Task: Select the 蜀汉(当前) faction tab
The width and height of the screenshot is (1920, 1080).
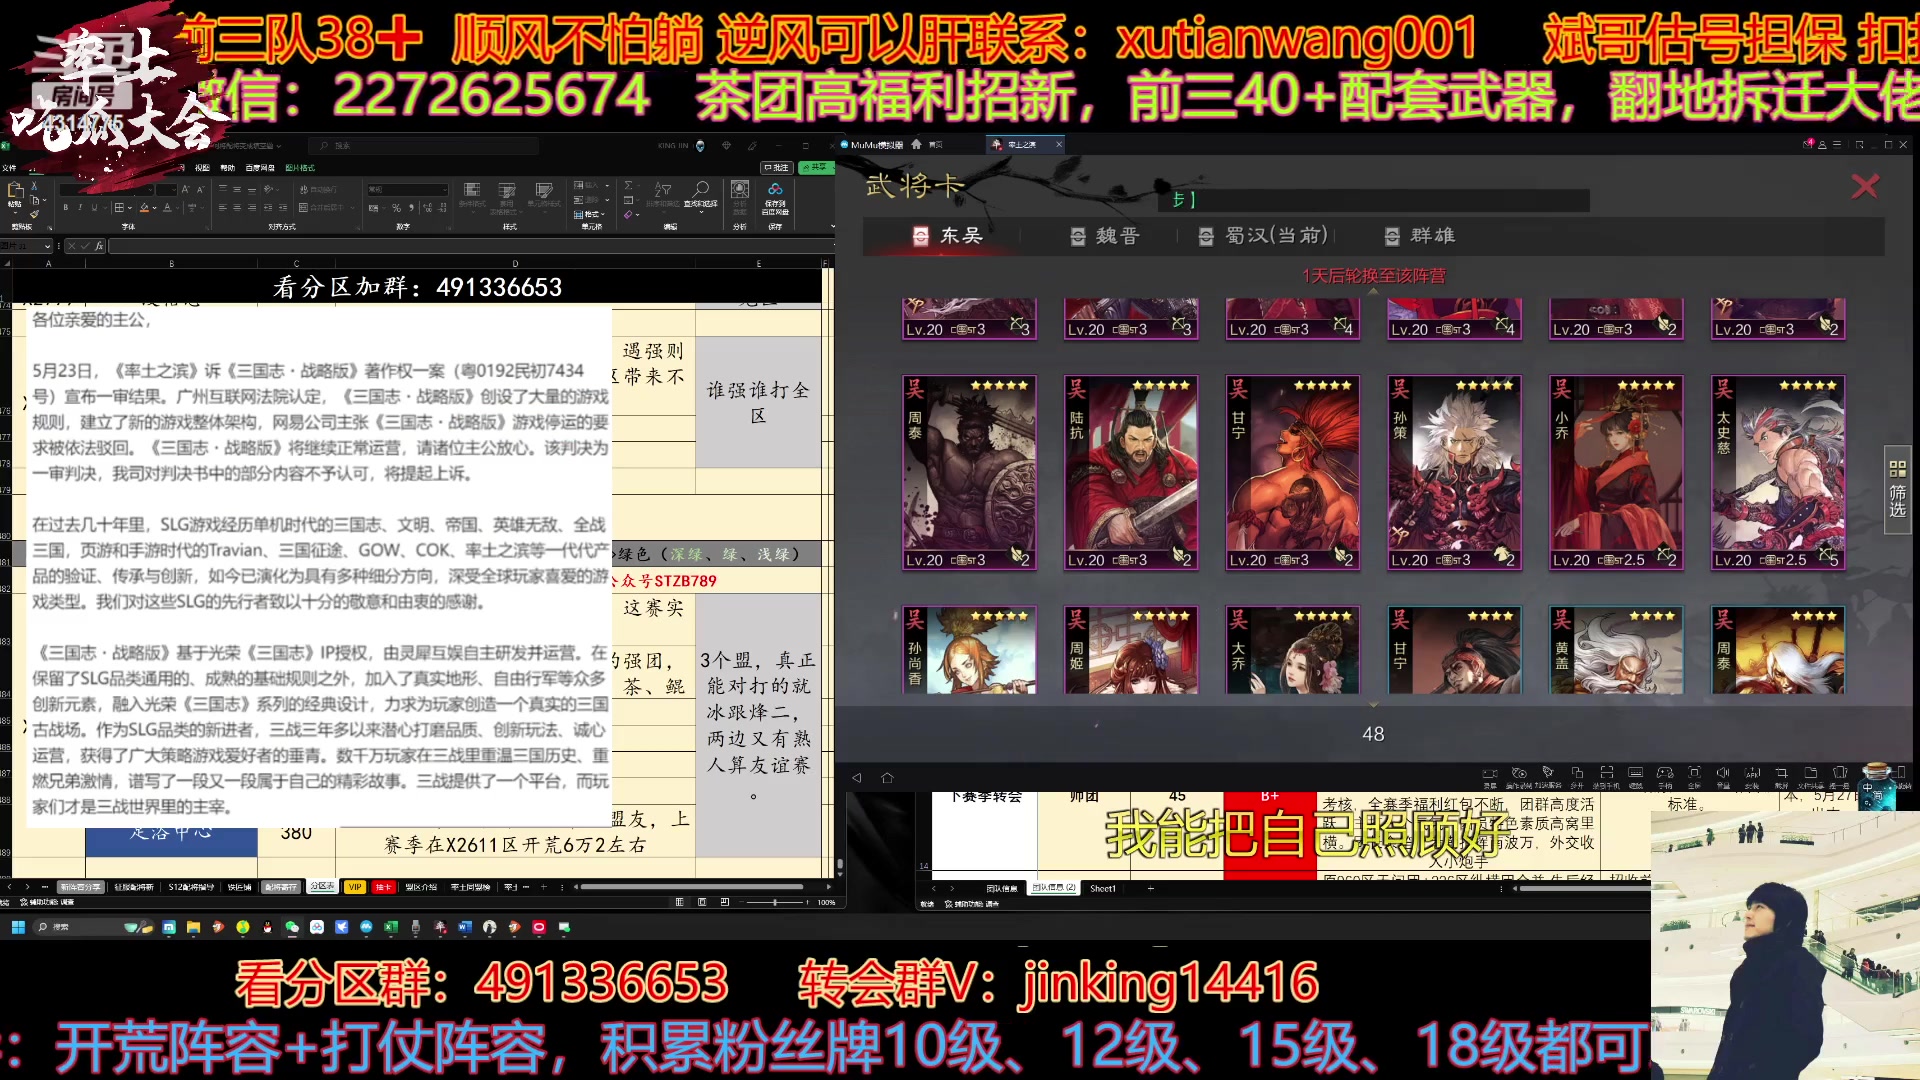Action: 1264,236
